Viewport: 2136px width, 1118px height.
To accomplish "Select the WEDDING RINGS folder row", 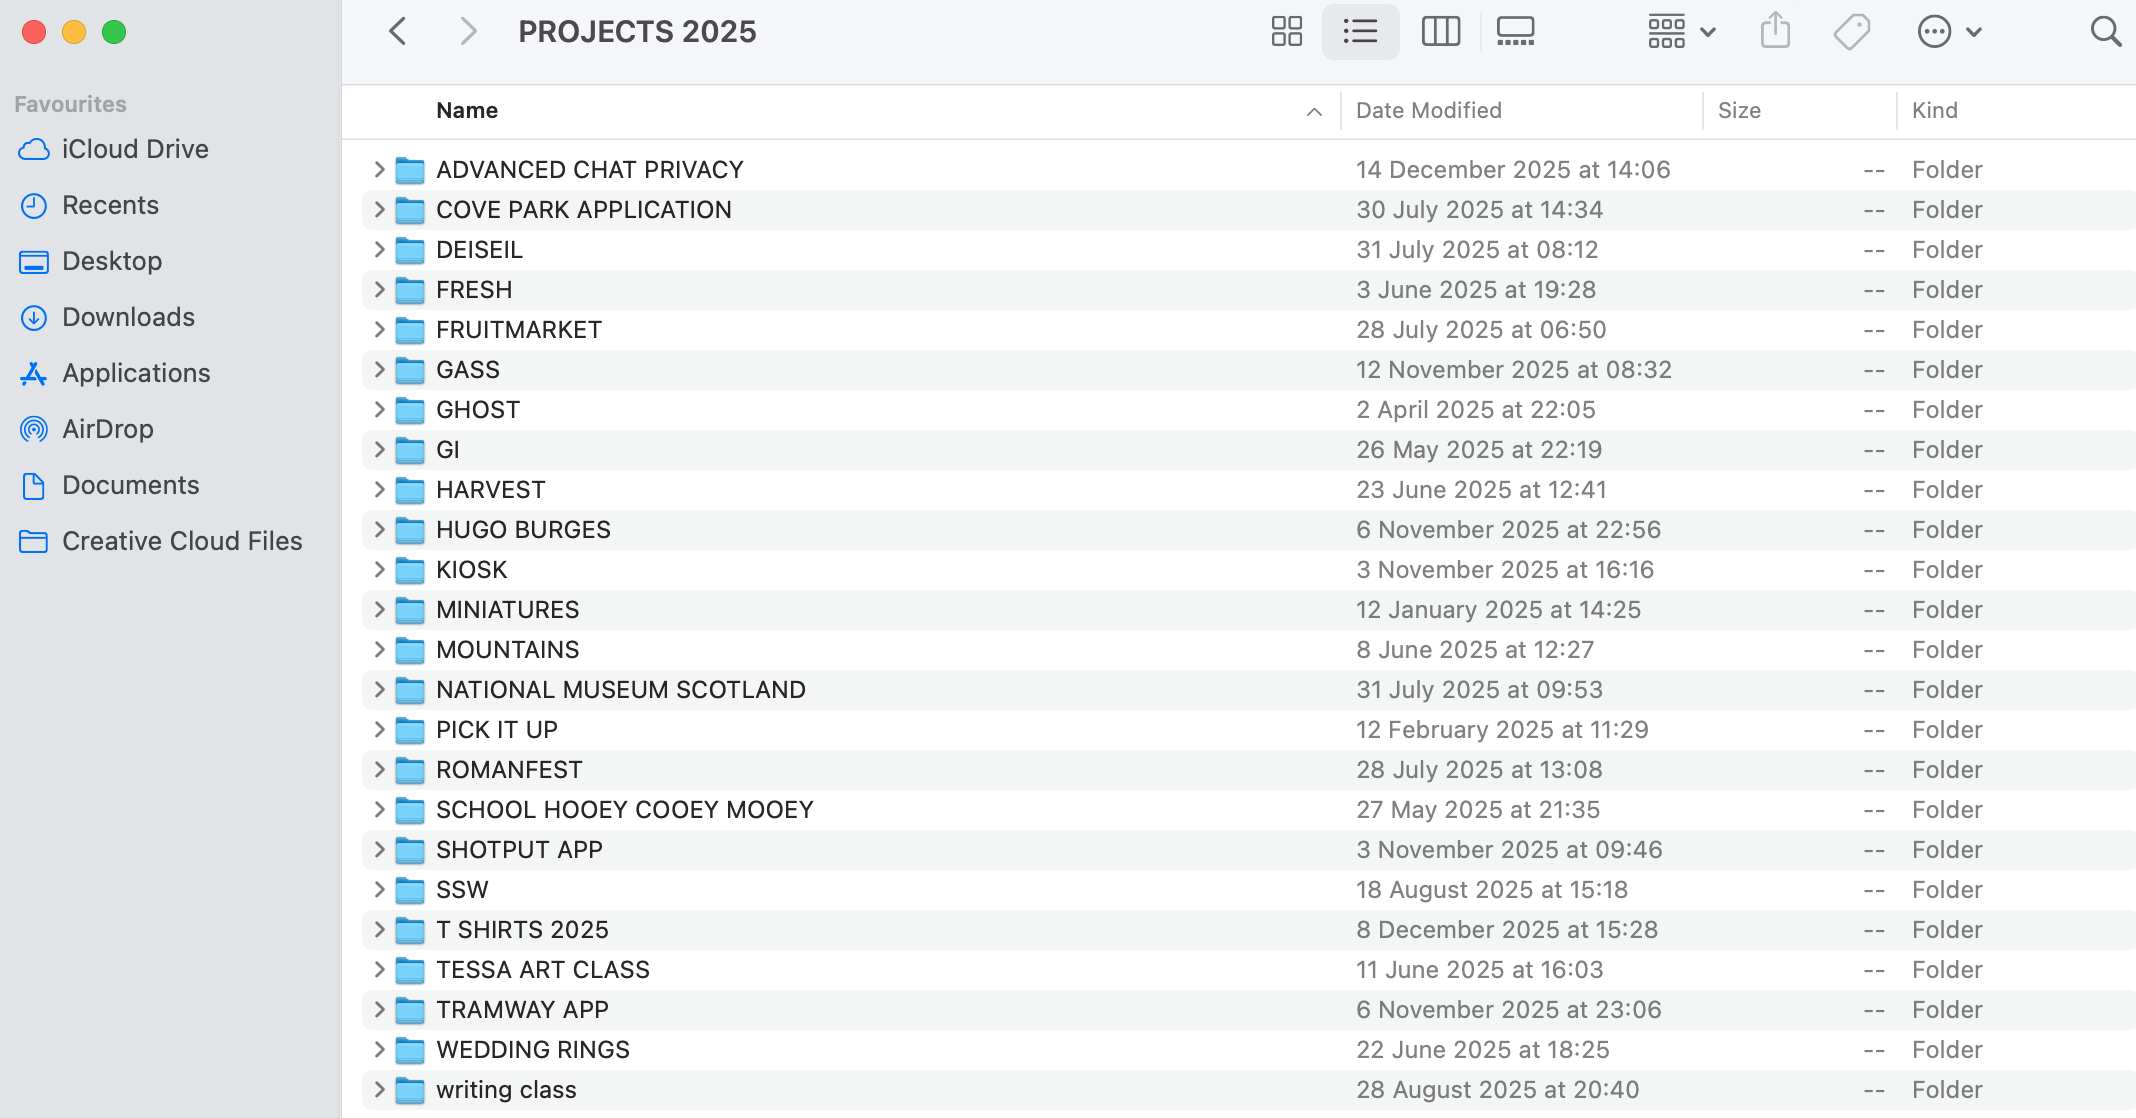I will click(x=532, y=1050).
